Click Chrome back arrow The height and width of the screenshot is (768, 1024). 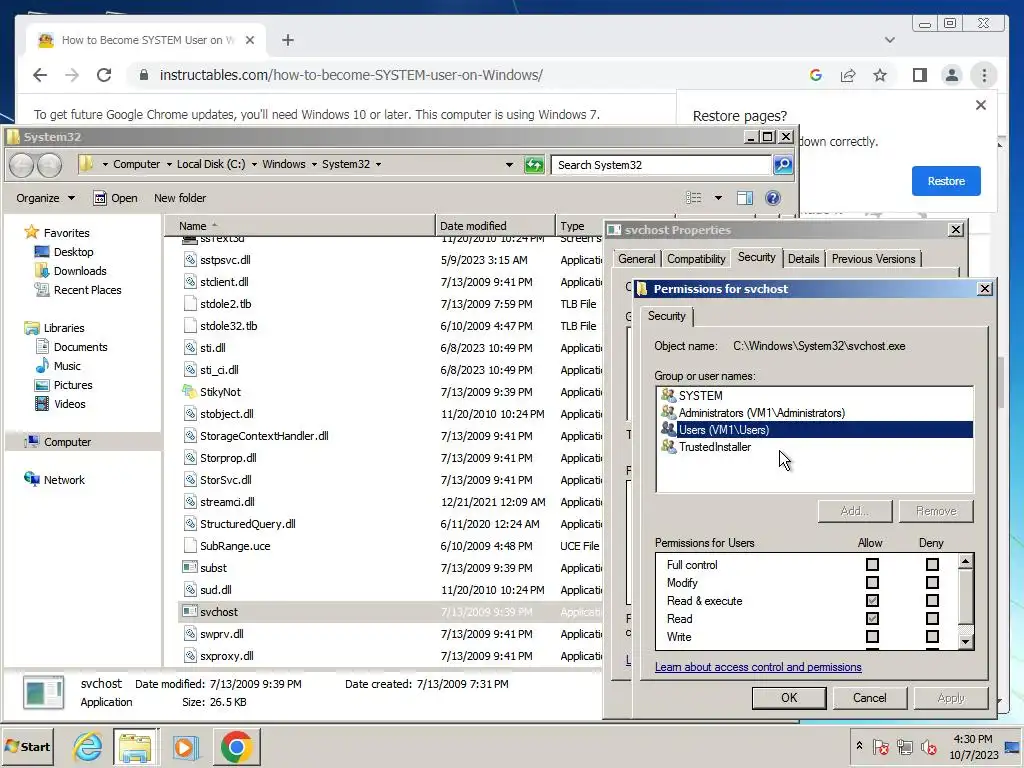(x=40, y=75)
